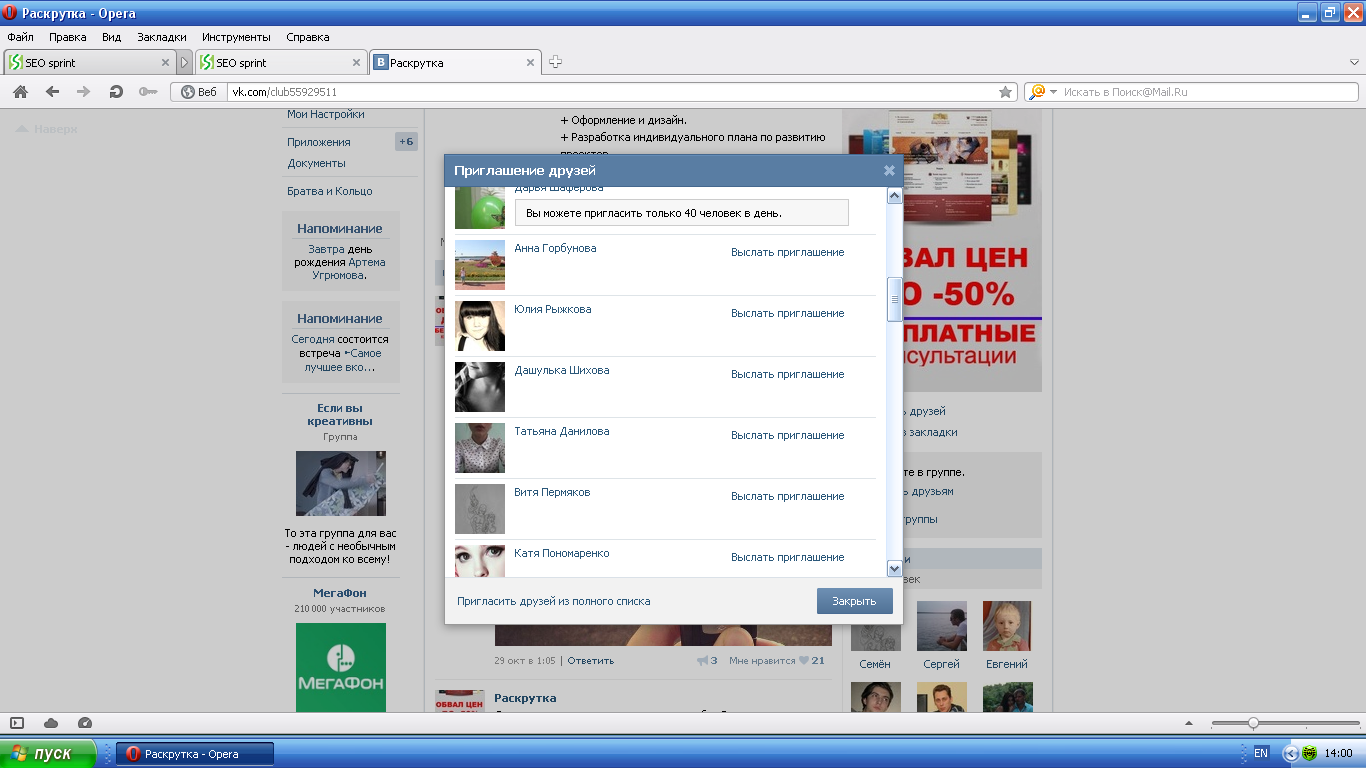Open a new tab with plus icon
Viewport: 1366px width, 768px height.
[555, 62]
